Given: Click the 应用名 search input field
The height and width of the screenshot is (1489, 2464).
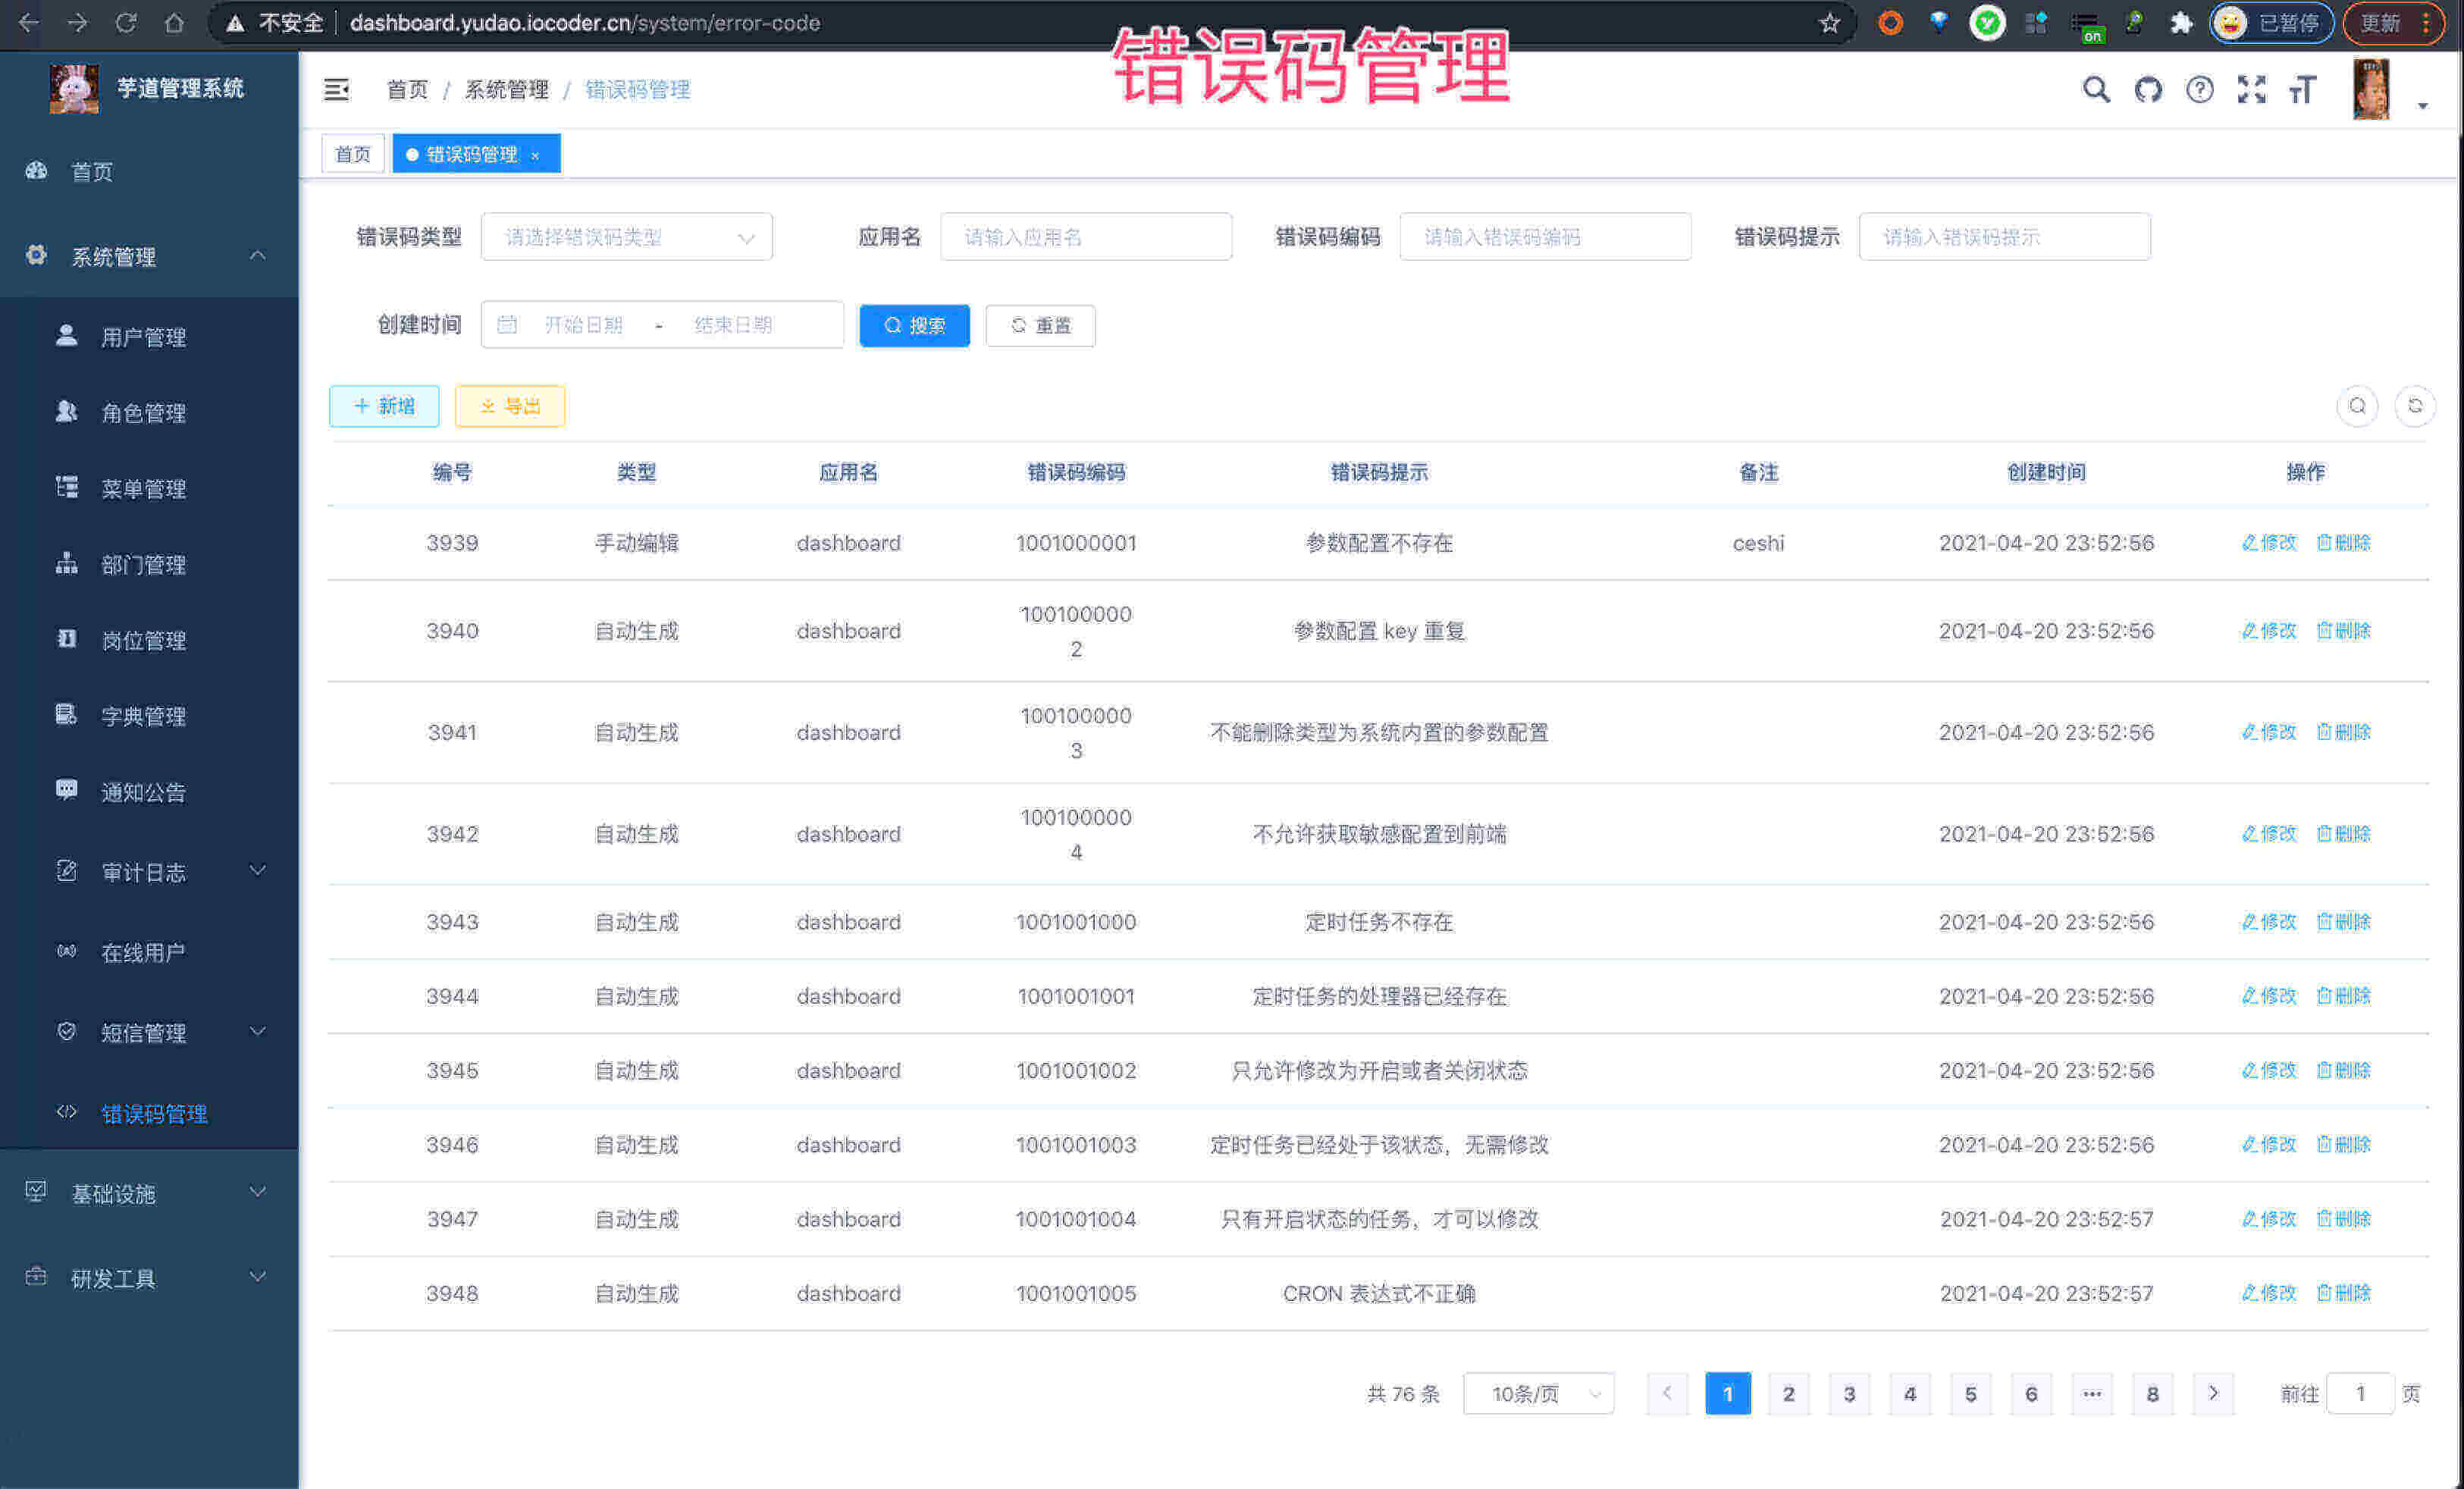Looking at the screenshot, I should pos(1086,236).
